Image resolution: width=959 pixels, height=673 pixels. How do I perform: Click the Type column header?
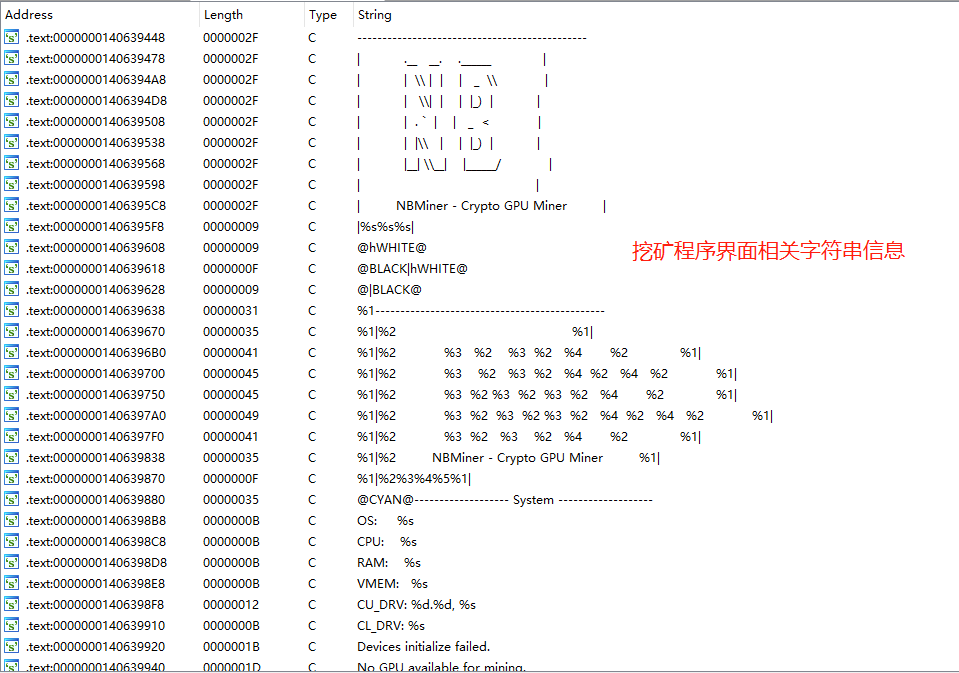[x=322, y=15]
